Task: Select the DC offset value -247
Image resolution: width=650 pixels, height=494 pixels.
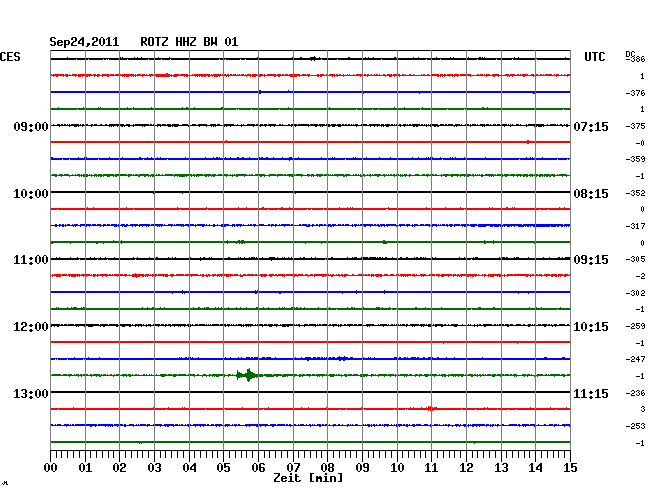Action: point(635,359)
